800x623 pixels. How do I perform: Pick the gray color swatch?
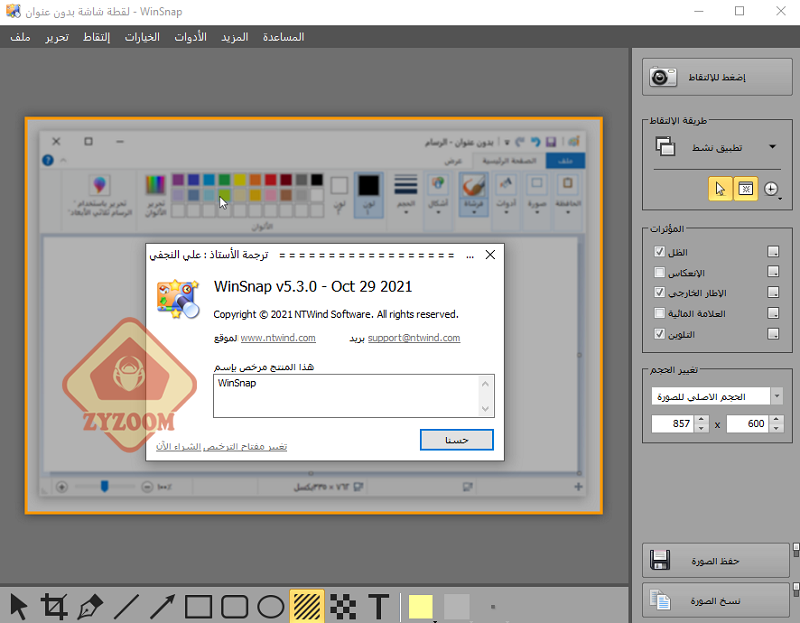457,607
